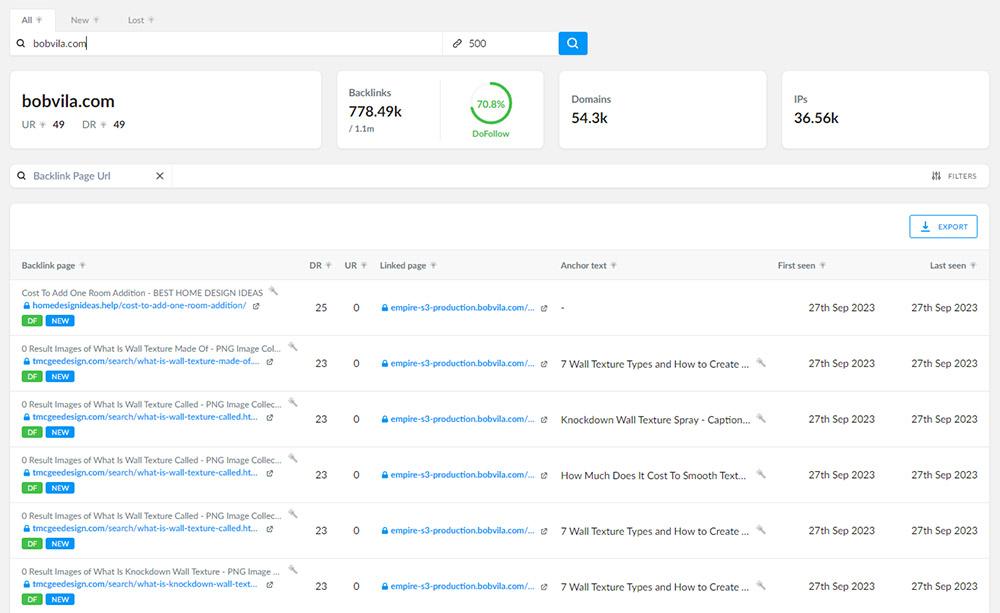Open homedesignideas.help cost-to-add-one-room-addition link
The image size is (1000, 613).
pos(139,306)
